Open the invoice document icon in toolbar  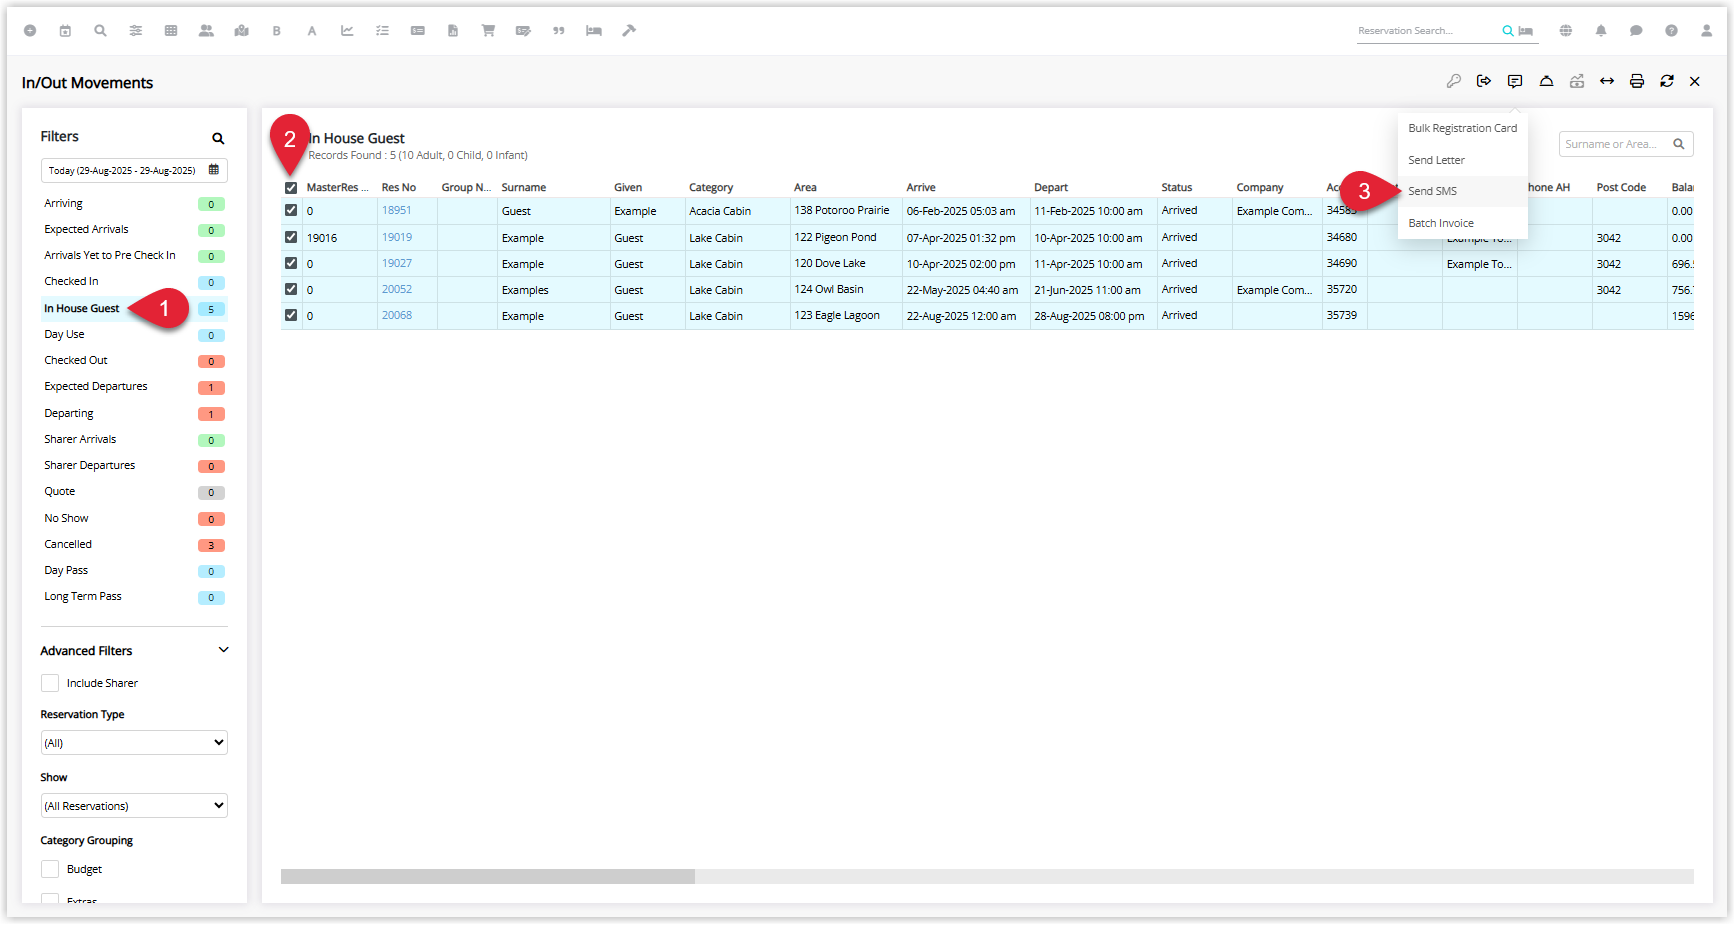(453, 31)
